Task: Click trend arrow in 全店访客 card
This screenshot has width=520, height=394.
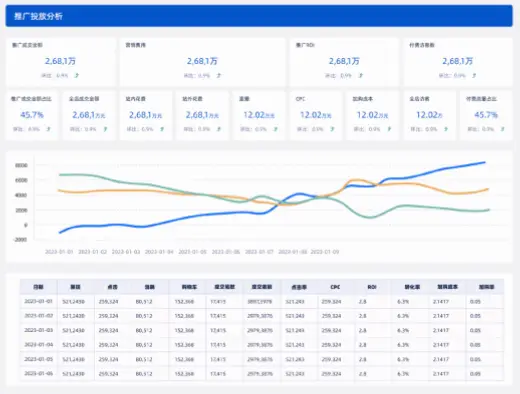Action: tap(446, 129)
